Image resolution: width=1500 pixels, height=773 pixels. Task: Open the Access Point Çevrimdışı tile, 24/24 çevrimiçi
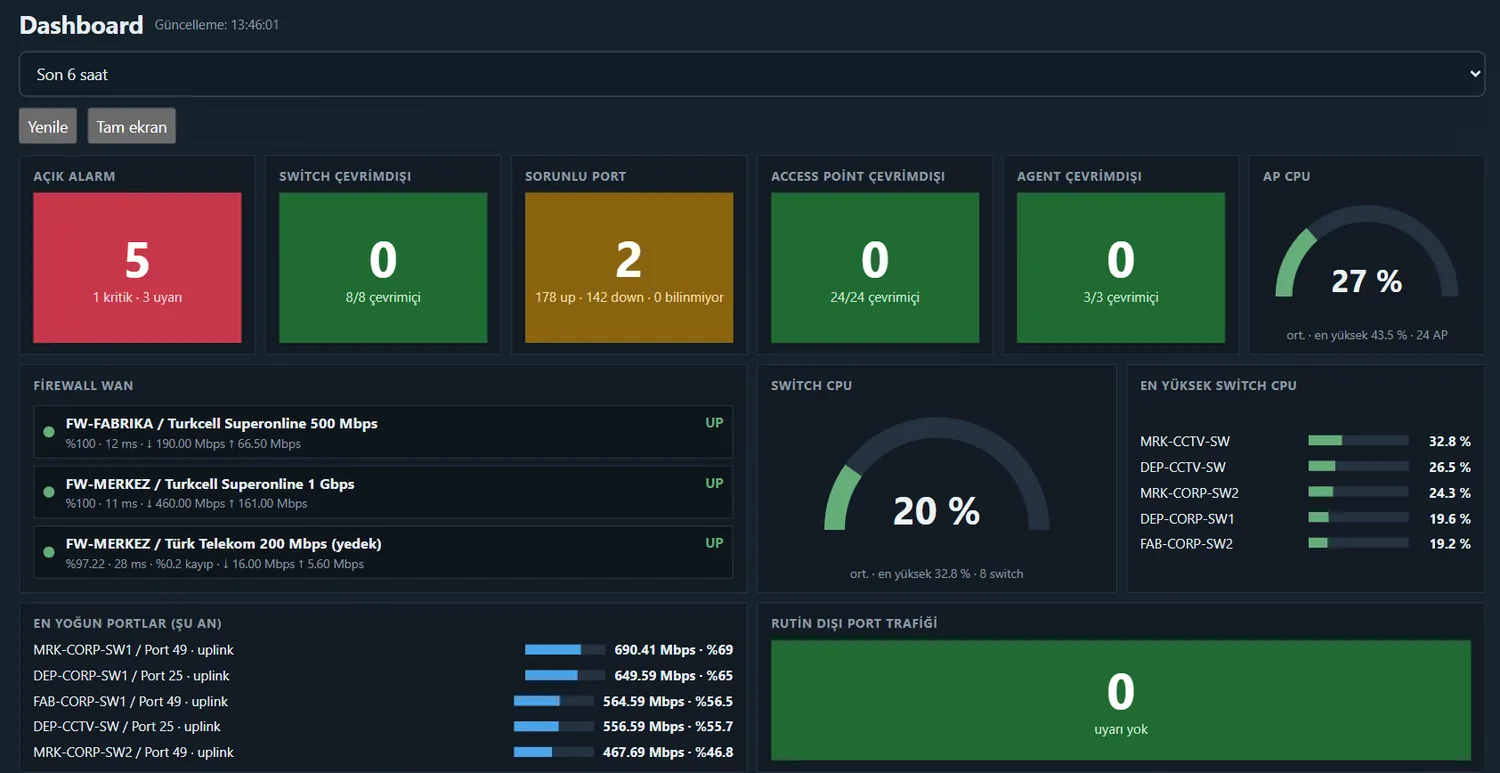point(875,268)
